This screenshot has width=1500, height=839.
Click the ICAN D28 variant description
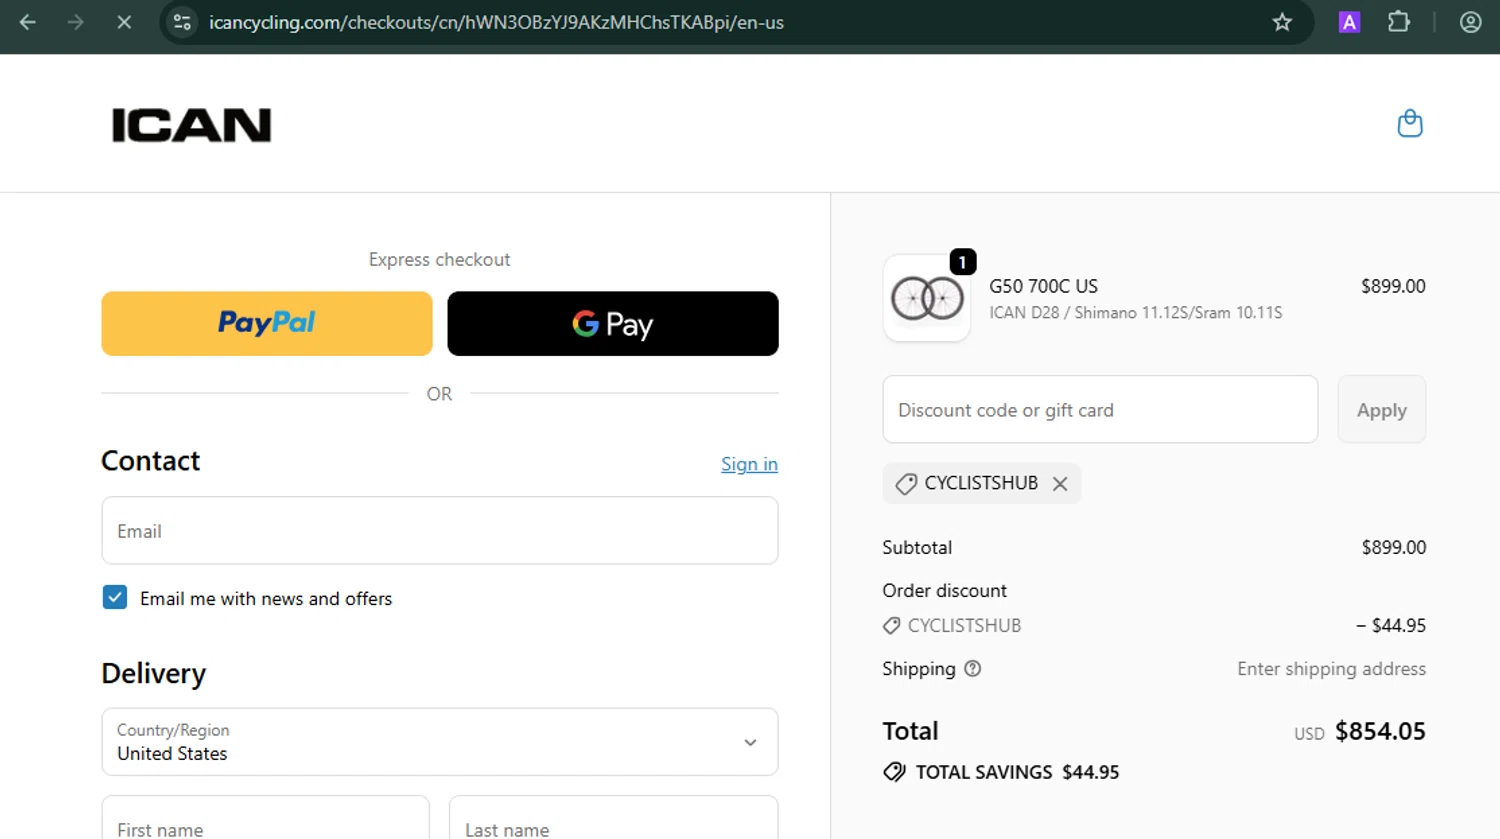(1135, 313)
